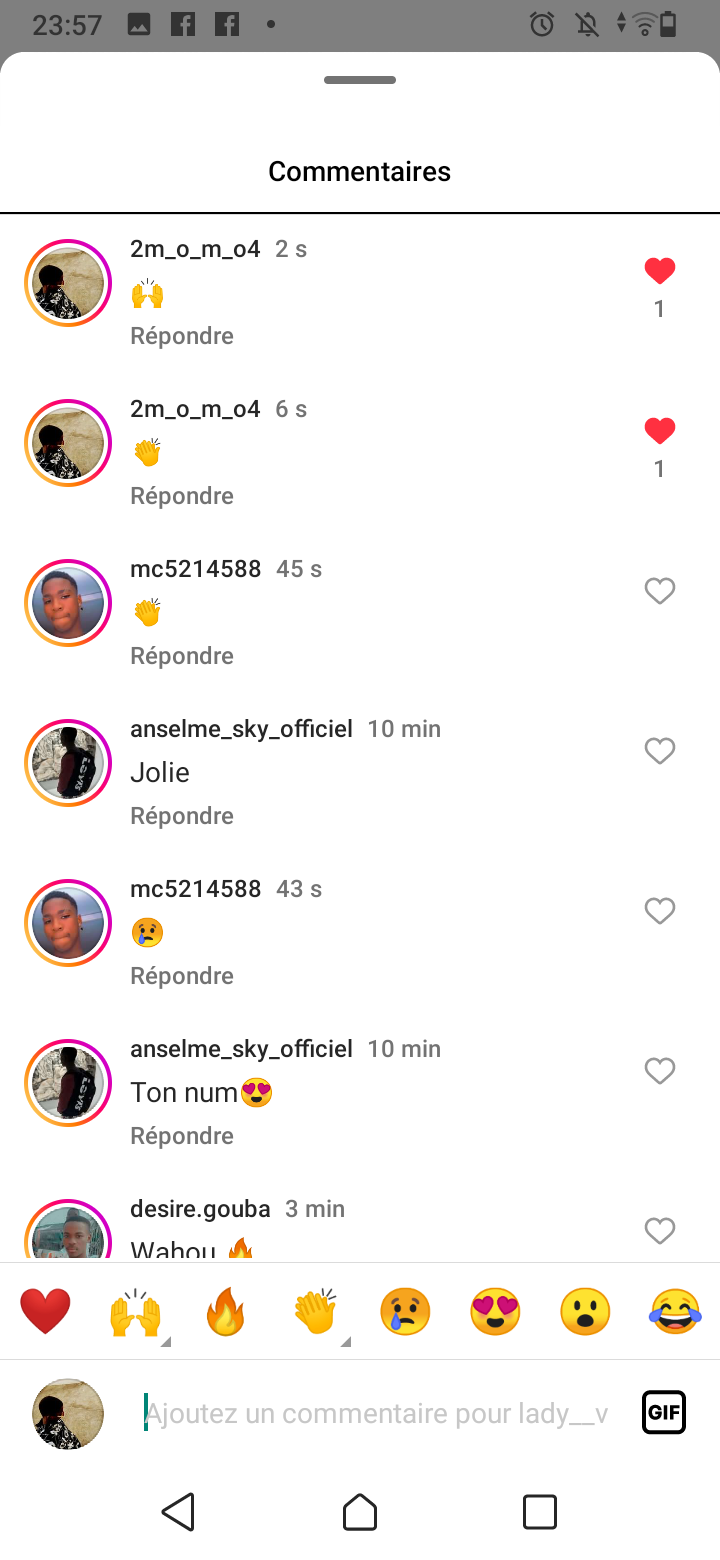Open mc5214588 username on the clapping comment
The image size is (720, 1560).
(x=195, y=569)
